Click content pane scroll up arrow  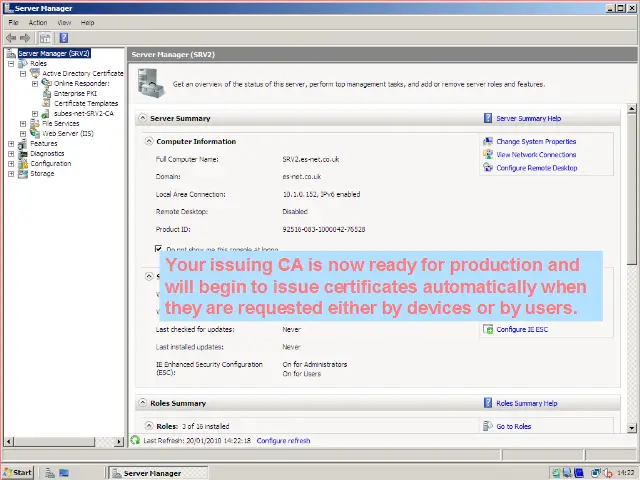tap(631, 109)
